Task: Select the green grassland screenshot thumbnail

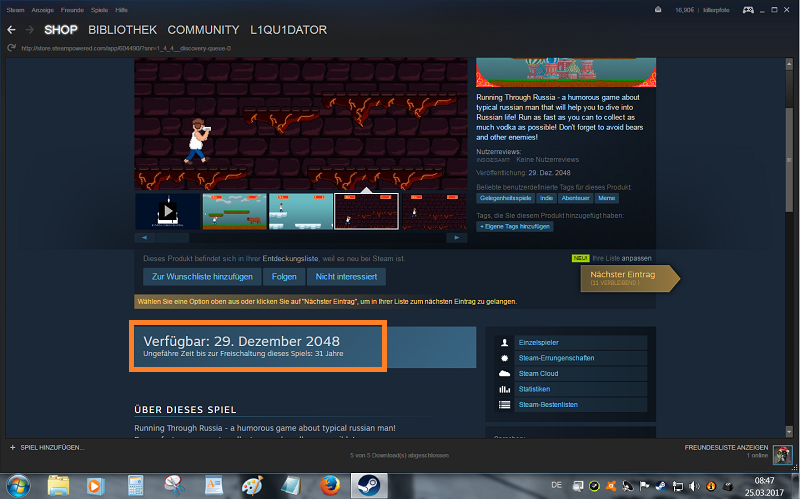Action: click(x=235, y=211)
